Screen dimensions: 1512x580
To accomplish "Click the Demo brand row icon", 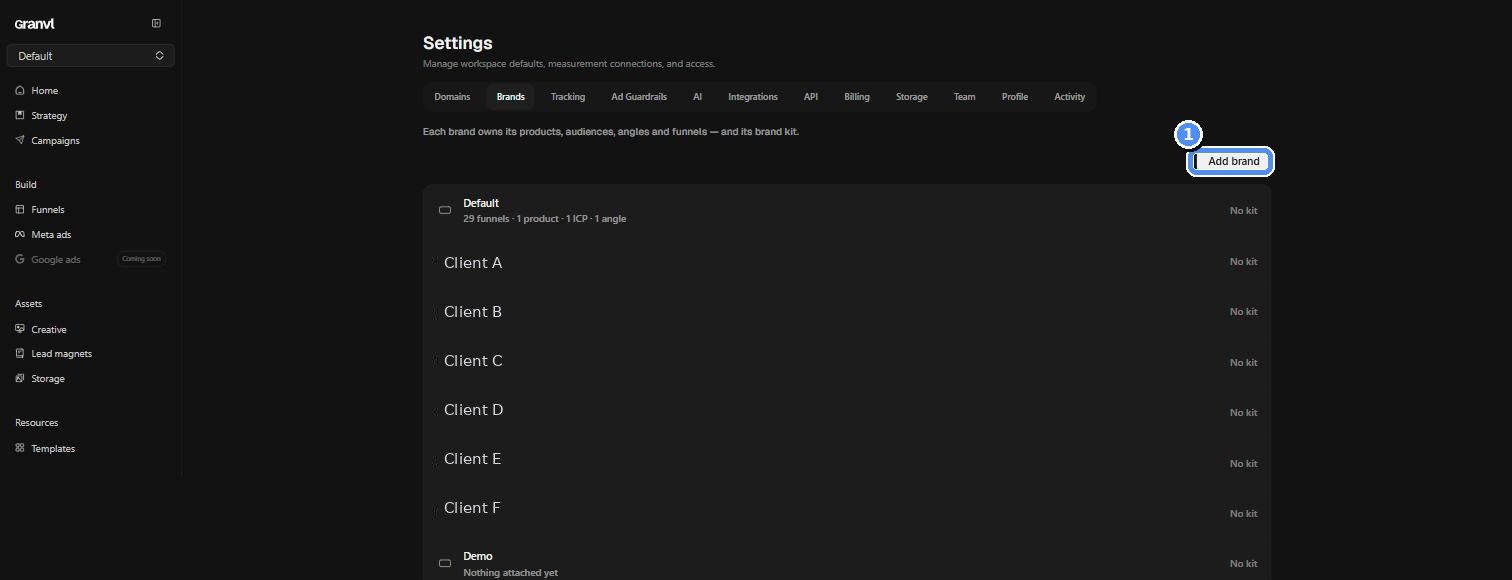I will point(445,563).
